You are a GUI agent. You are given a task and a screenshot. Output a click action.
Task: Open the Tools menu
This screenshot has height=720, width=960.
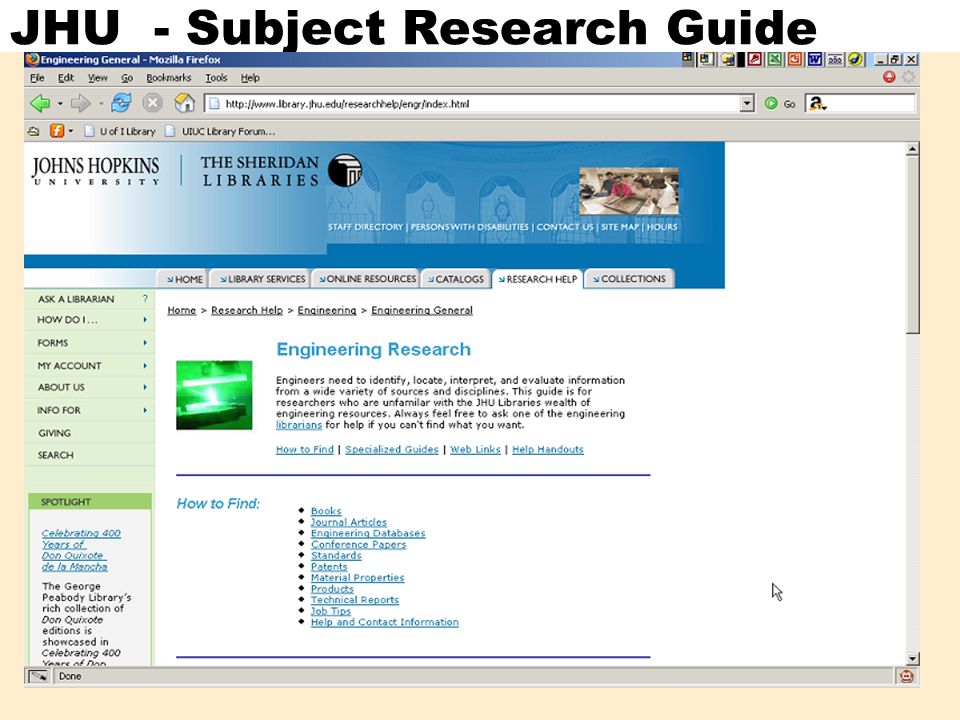tap(216, 78)
